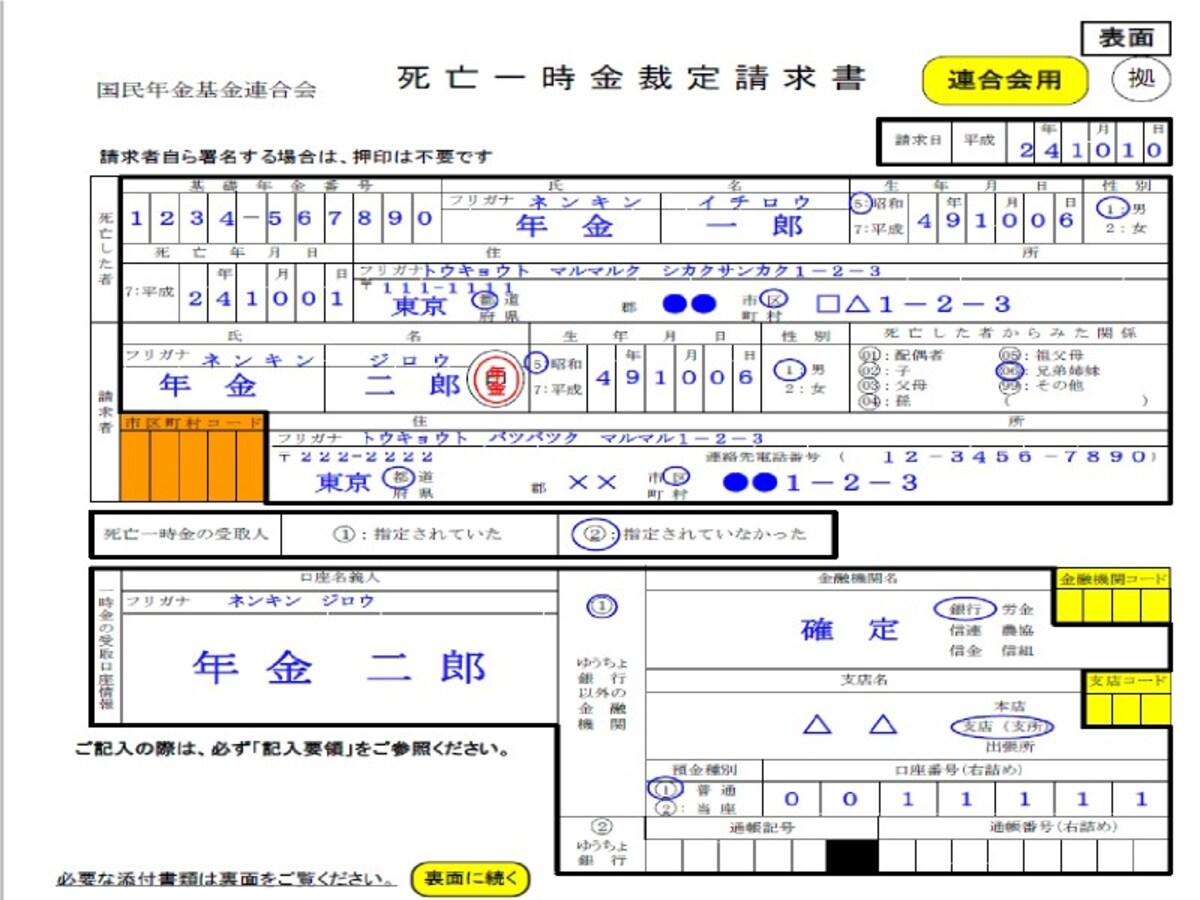
Task: Click the 口座名義人 header
Action: [x=340, y=578]
